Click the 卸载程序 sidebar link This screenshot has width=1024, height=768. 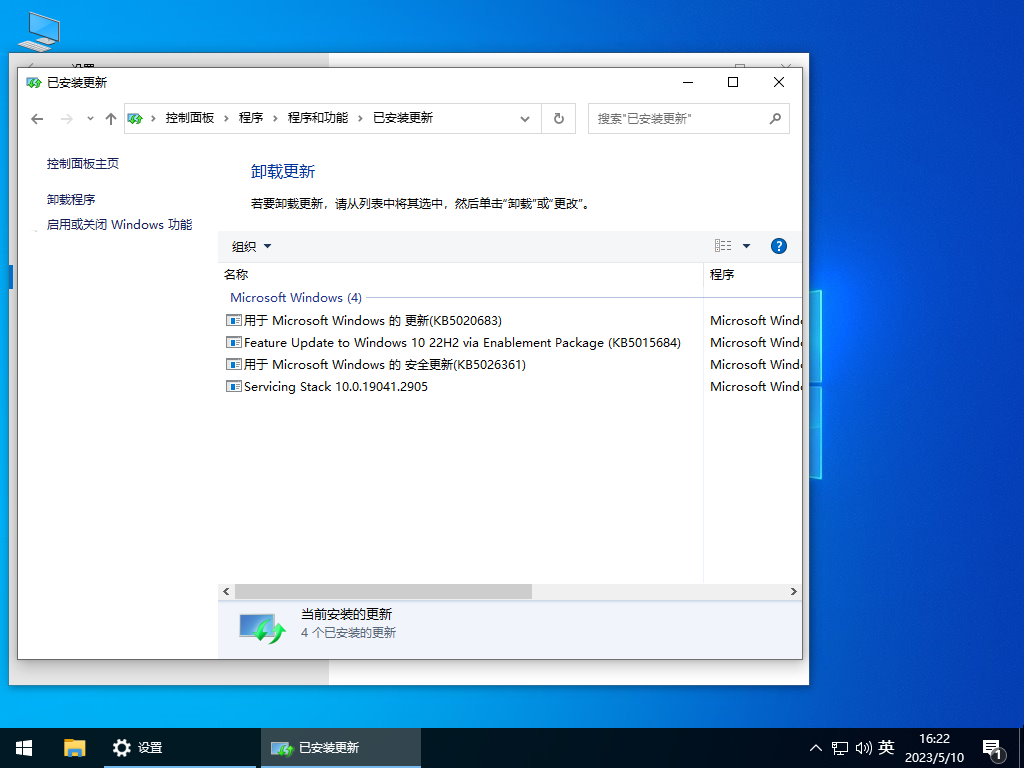coord(74,199)
